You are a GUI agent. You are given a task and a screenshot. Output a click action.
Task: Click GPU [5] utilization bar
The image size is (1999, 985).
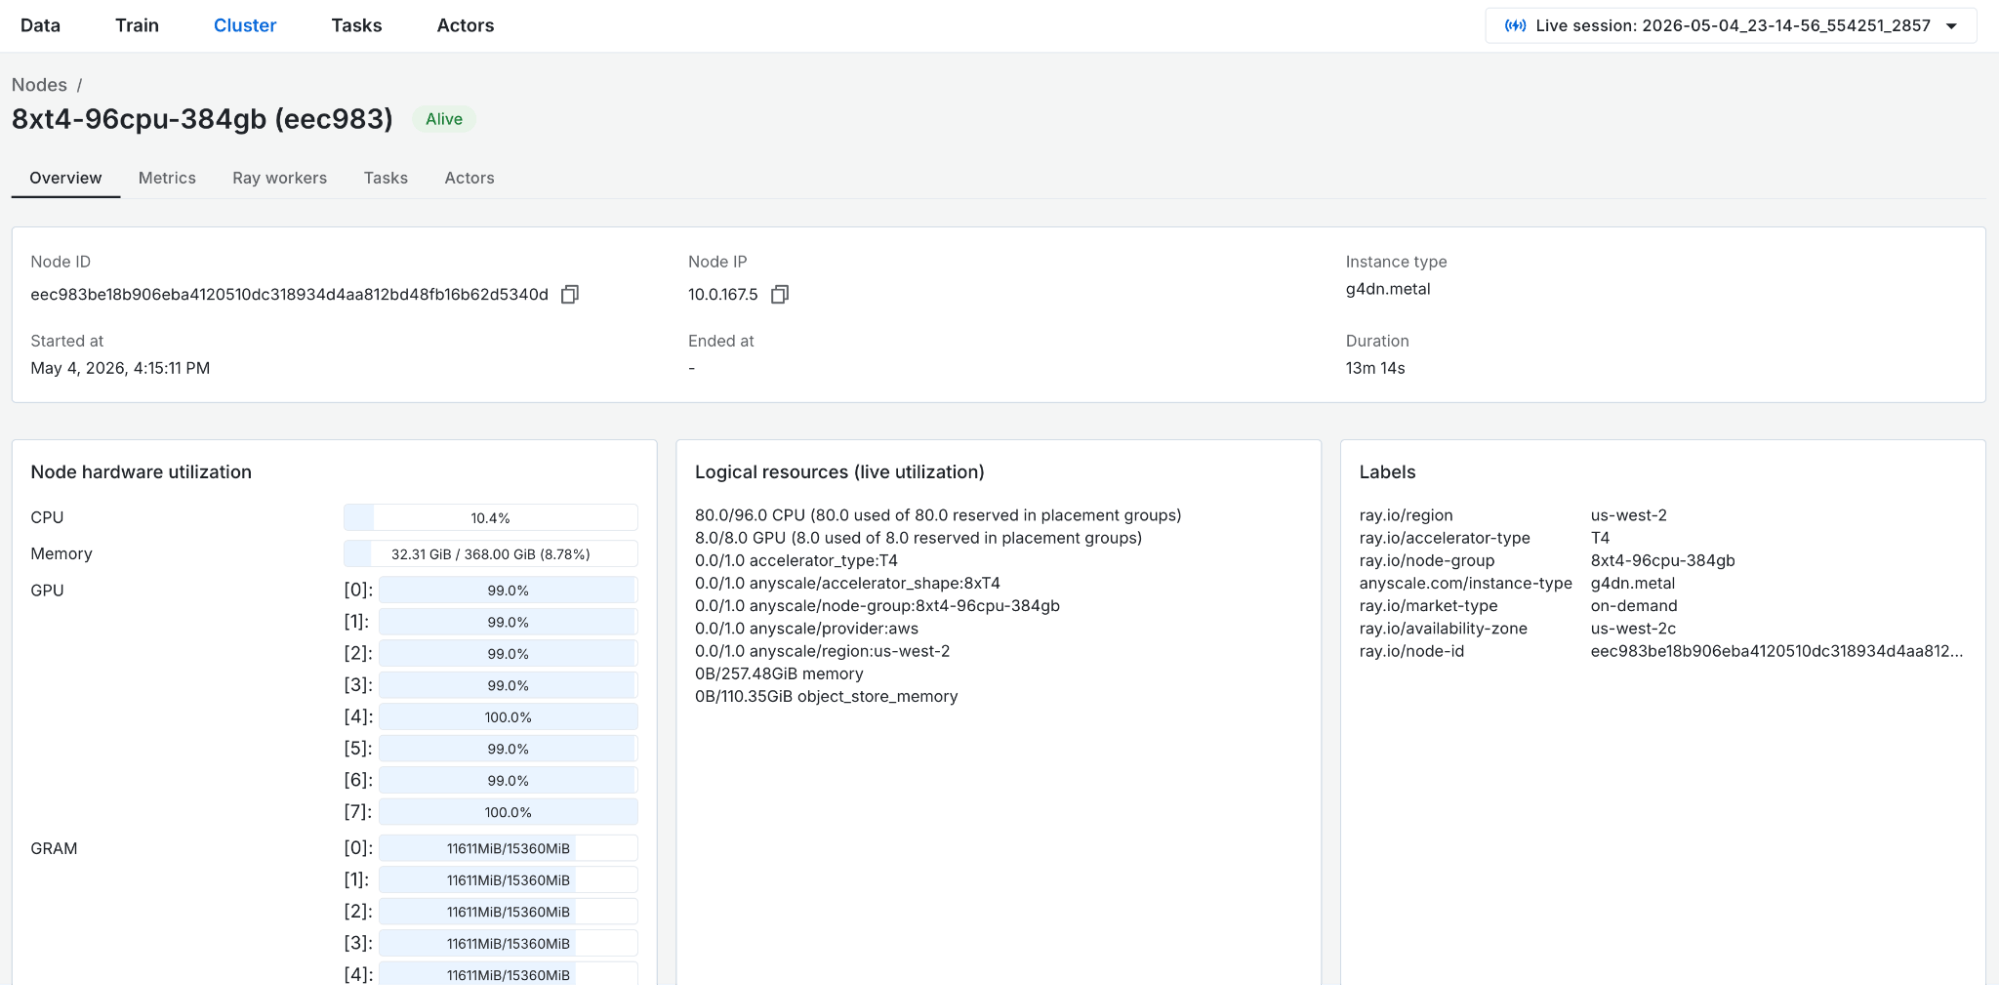(x=508, y=749)
